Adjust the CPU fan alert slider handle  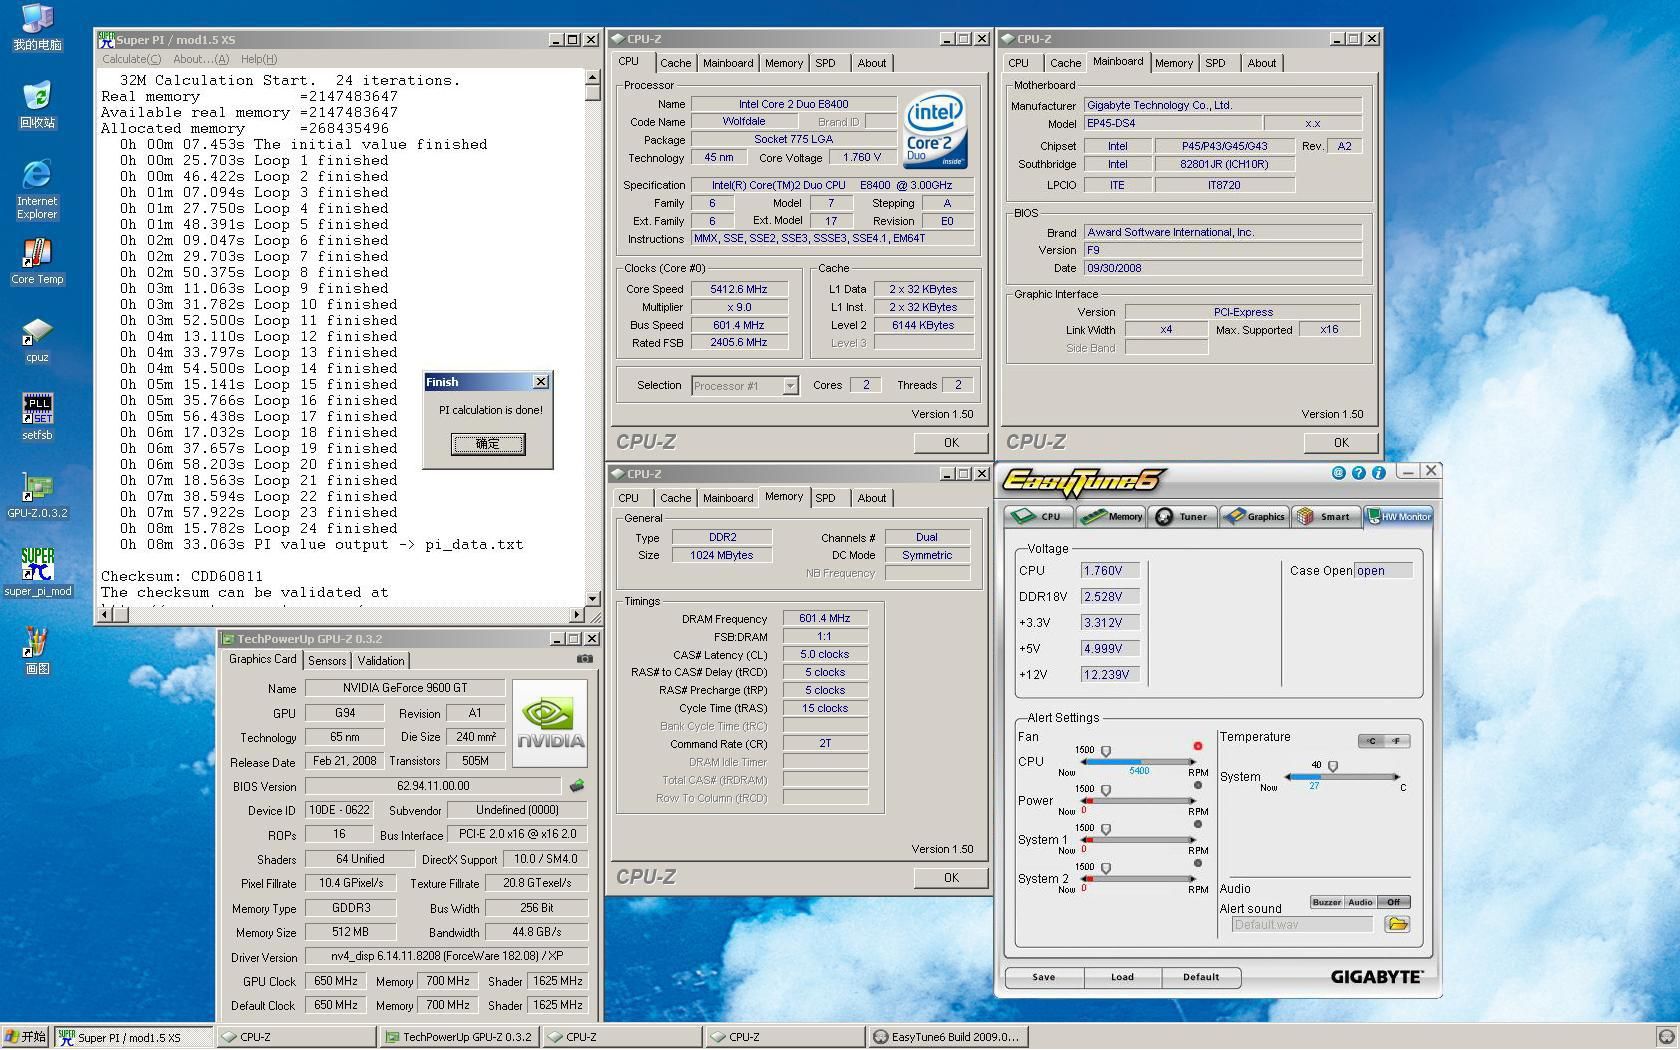click(x=1106, y=751)
